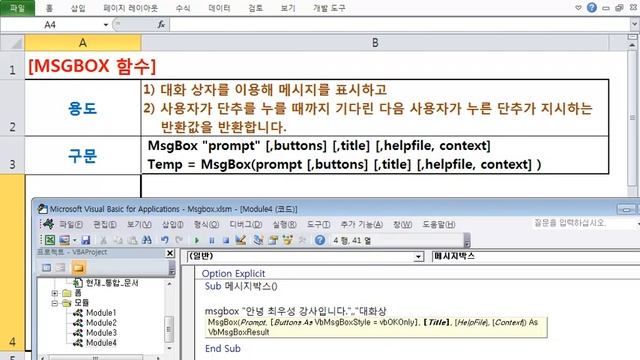Open the Name Box dropdown arrow
The width and height of the screenshot is (640, 360).
pos(106,25)
